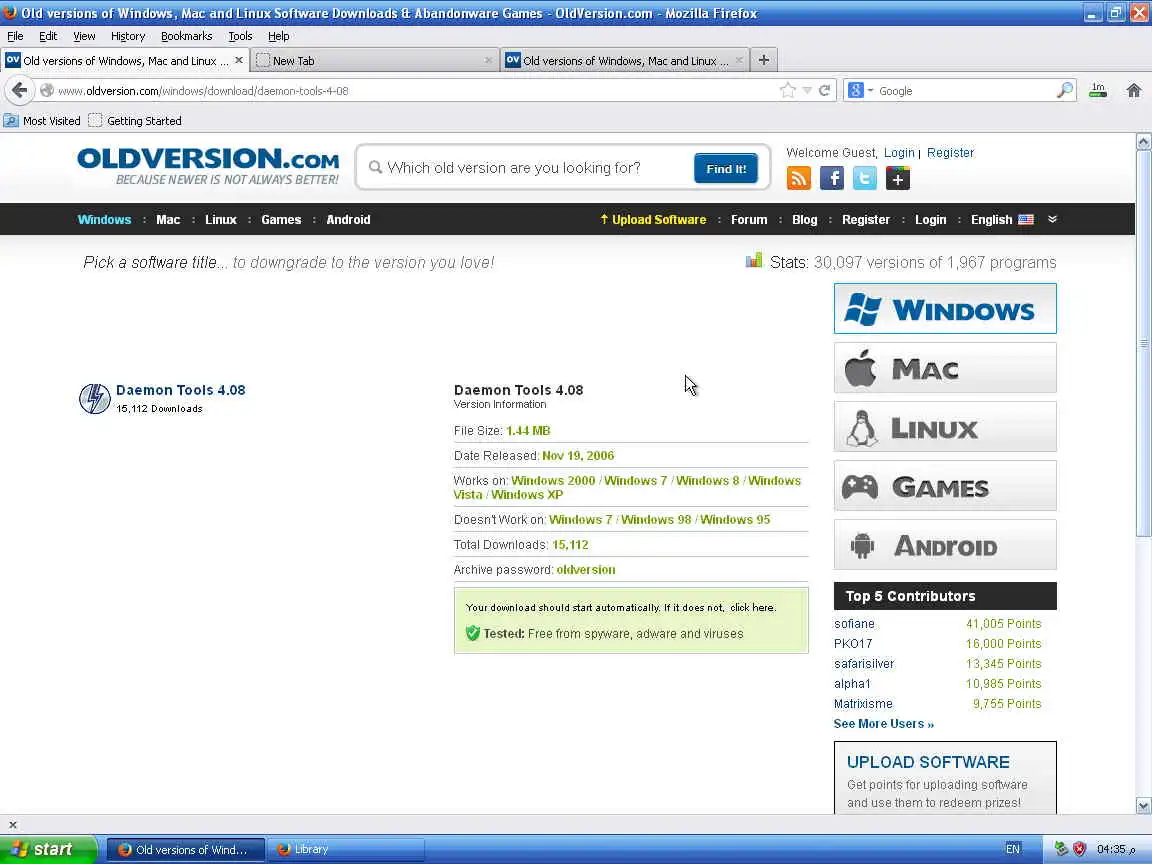Screen dimensions: 1152x864
Task: Click the Register link beside Welcome Guest
Action: [x=950, y=153]
